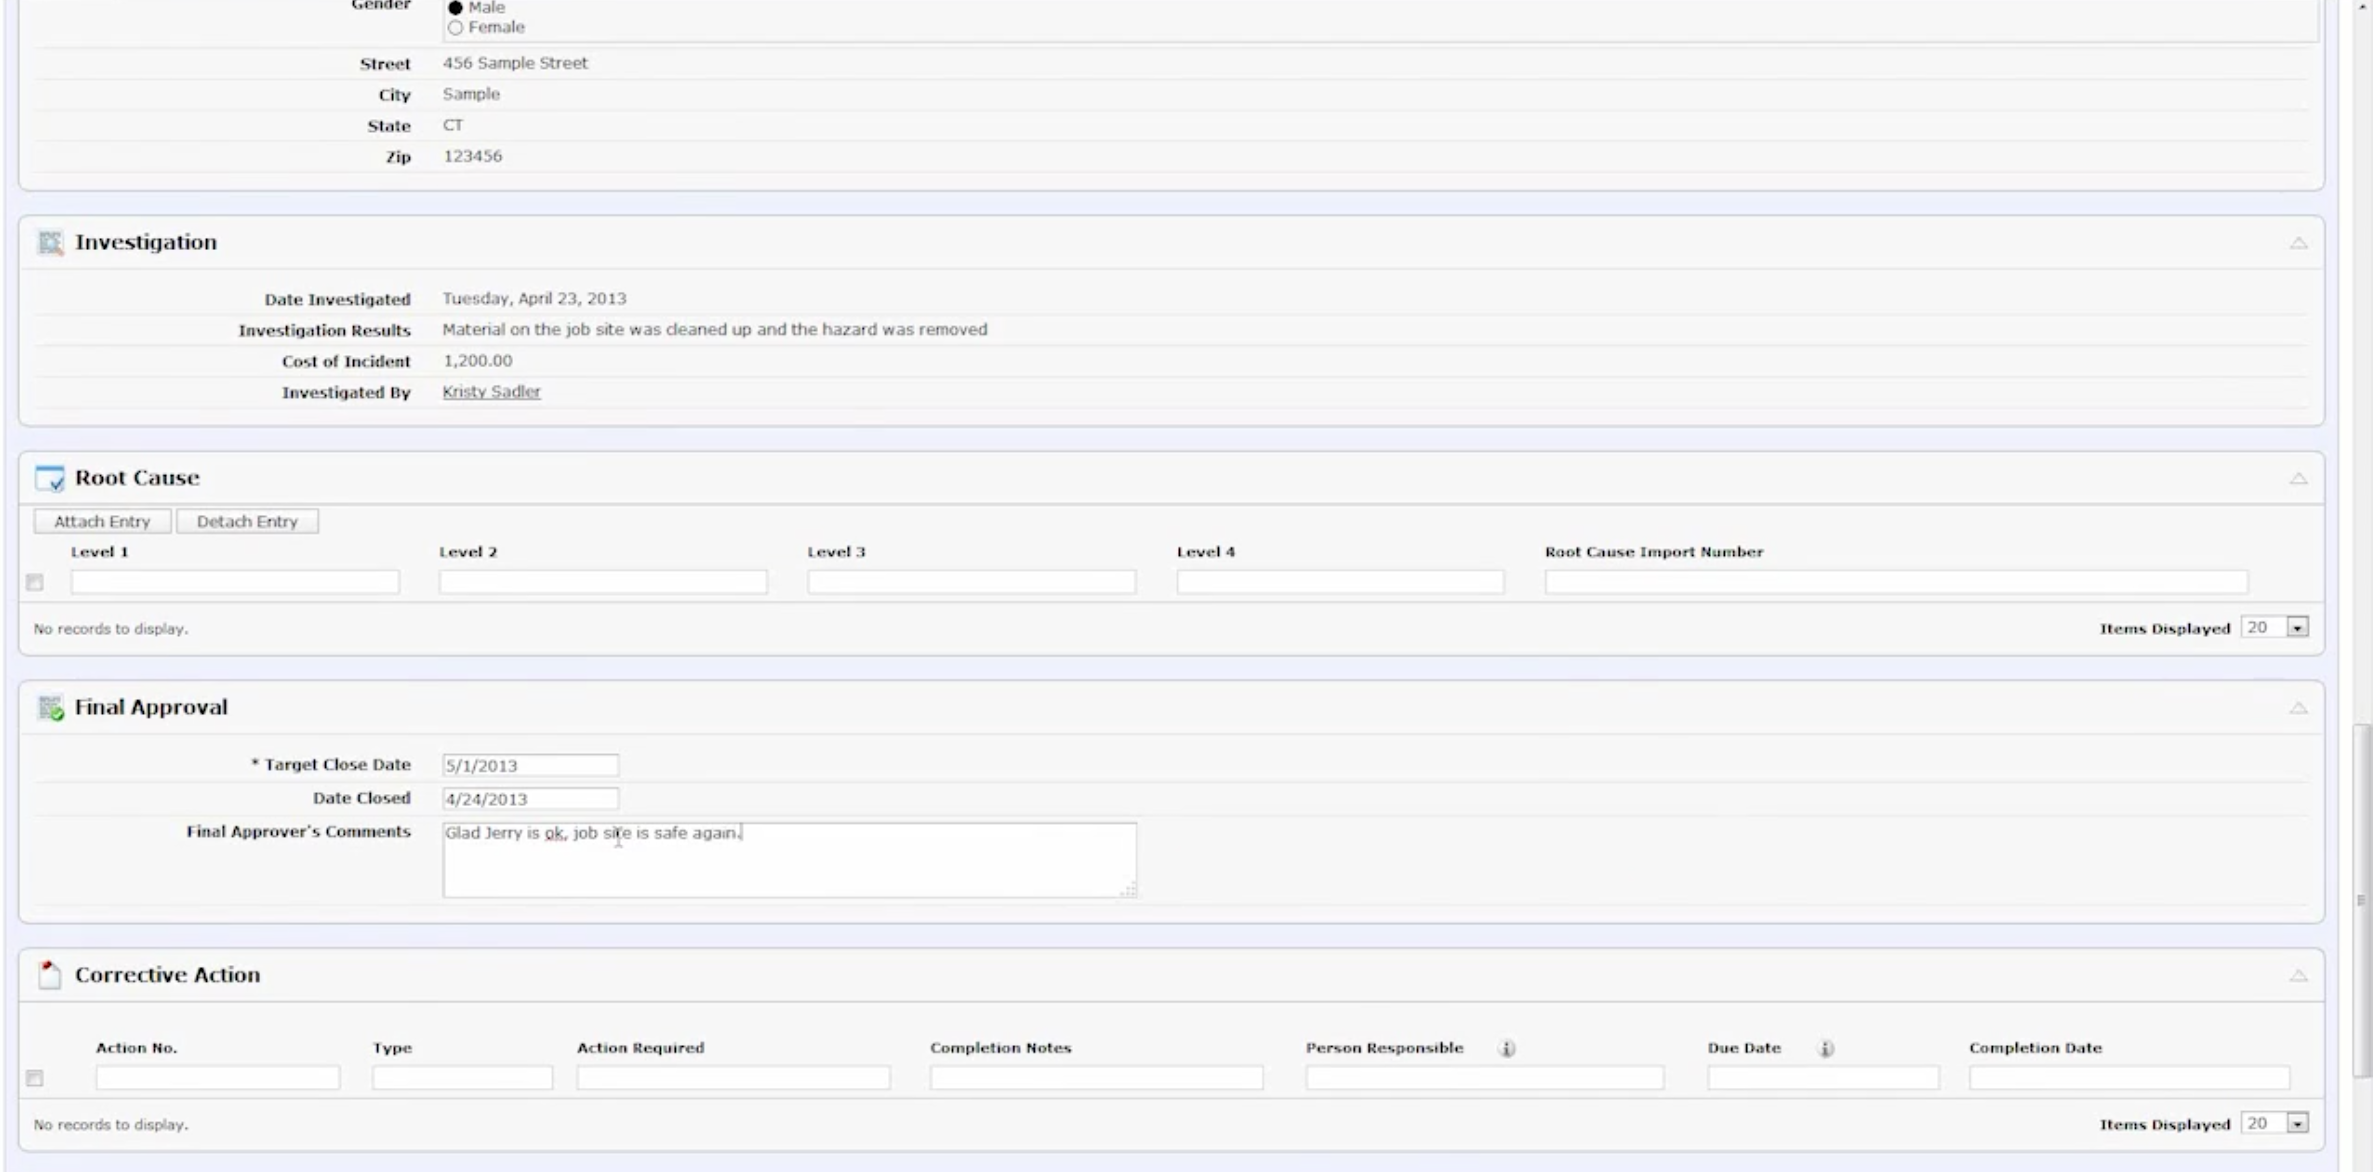Open the Kristy Sadler link
Viewport: 2374px width, 1172px height.
[491, 392]
